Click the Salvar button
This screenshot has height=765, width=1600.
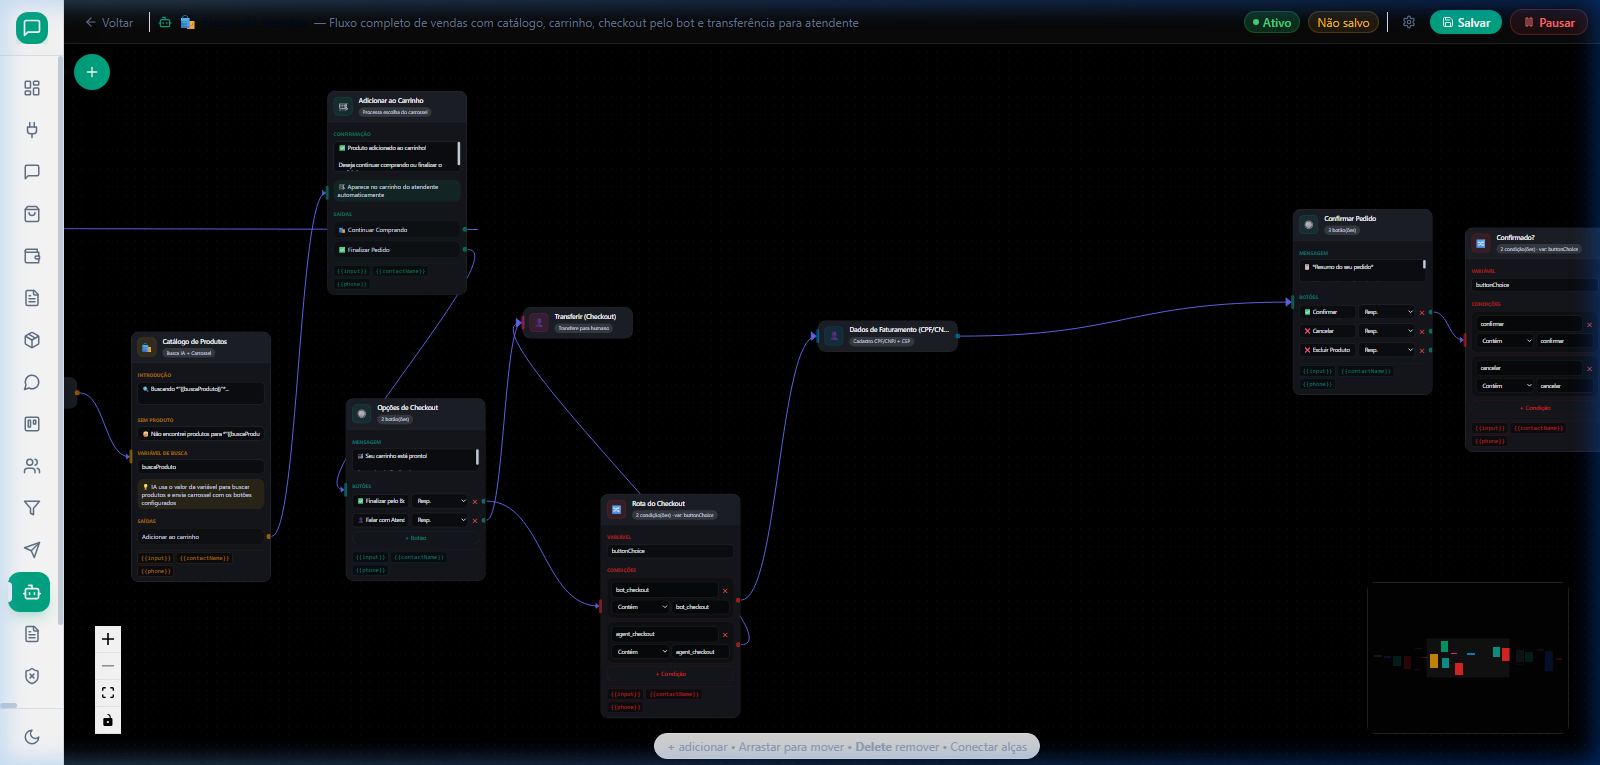click(1465, 22)
